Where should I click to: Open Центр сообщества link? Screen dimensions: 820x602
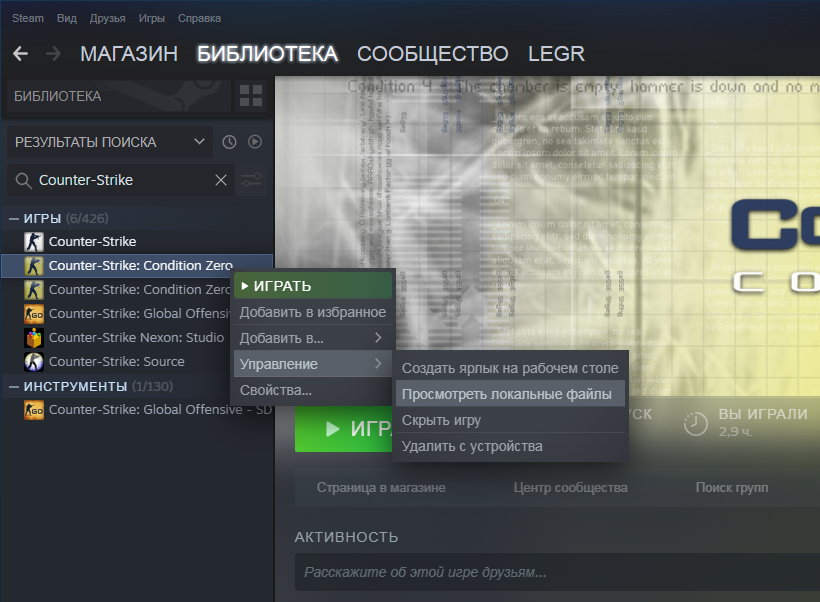click(570, 487)
